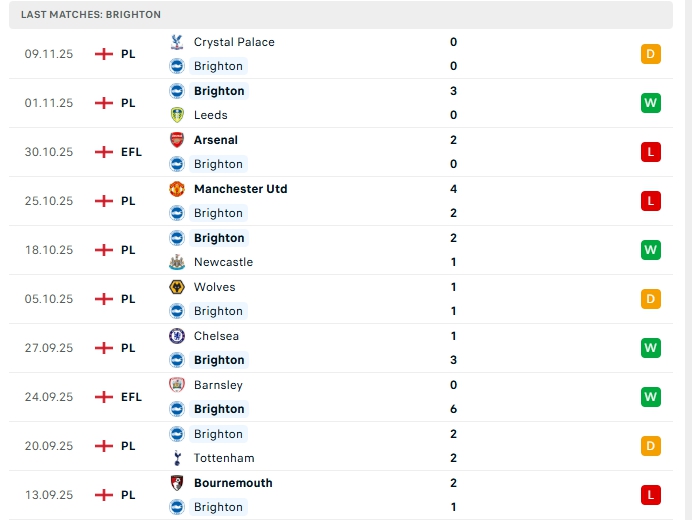Viewport: 692px width, 520px height.
Task: Open the Bournemouth team link
Action: click(x=233, y=483)
